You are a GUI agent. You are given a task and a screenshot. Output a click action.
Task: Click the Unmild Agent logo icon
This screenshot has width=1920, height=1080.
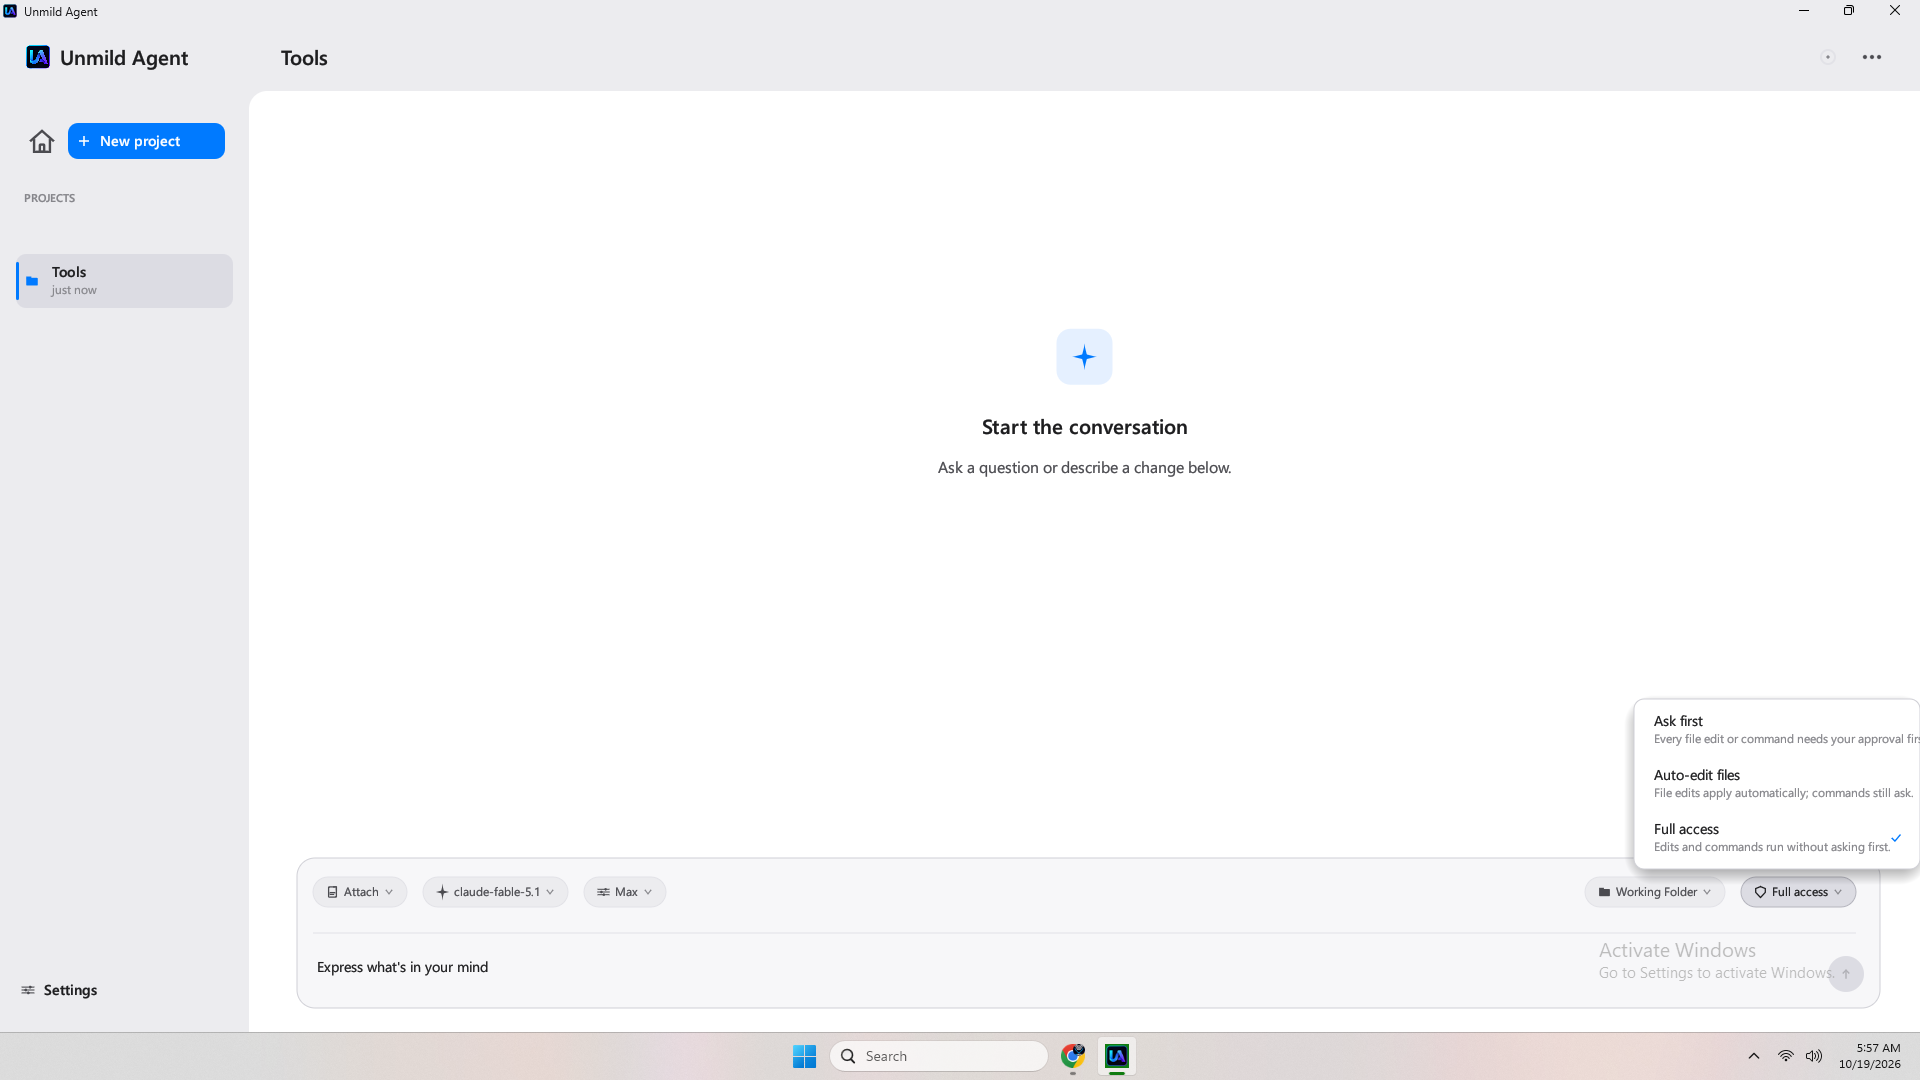(38, 57)
